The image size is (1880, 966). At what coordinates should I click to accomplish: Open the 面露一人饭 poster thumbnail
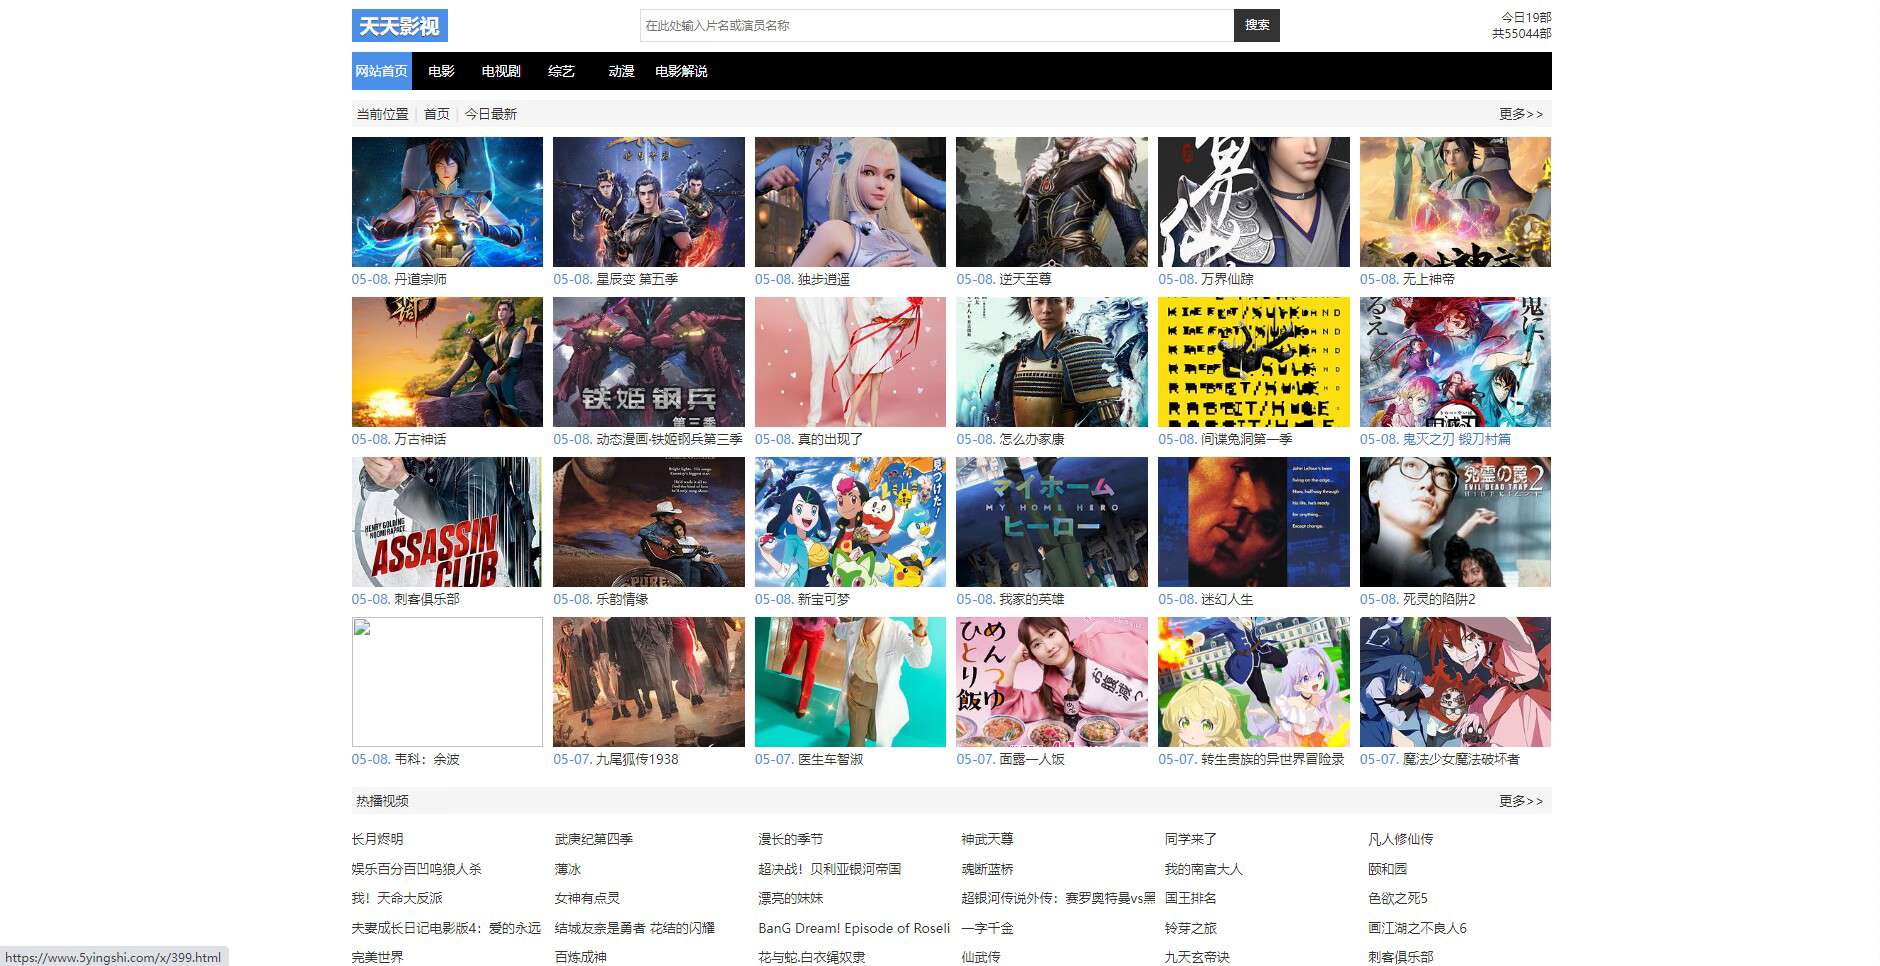pos(1052,682)
